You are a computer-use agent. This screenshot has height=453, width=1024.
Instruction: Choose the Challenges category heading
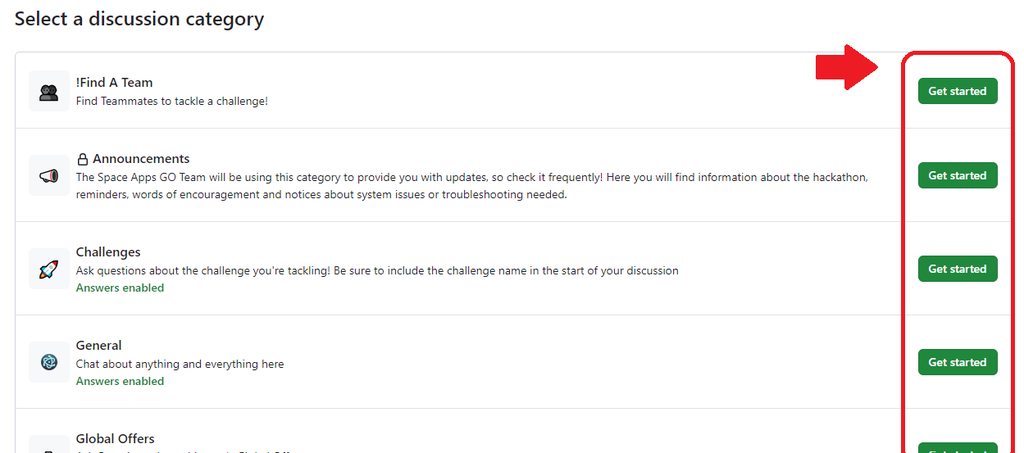coord(108,252)
